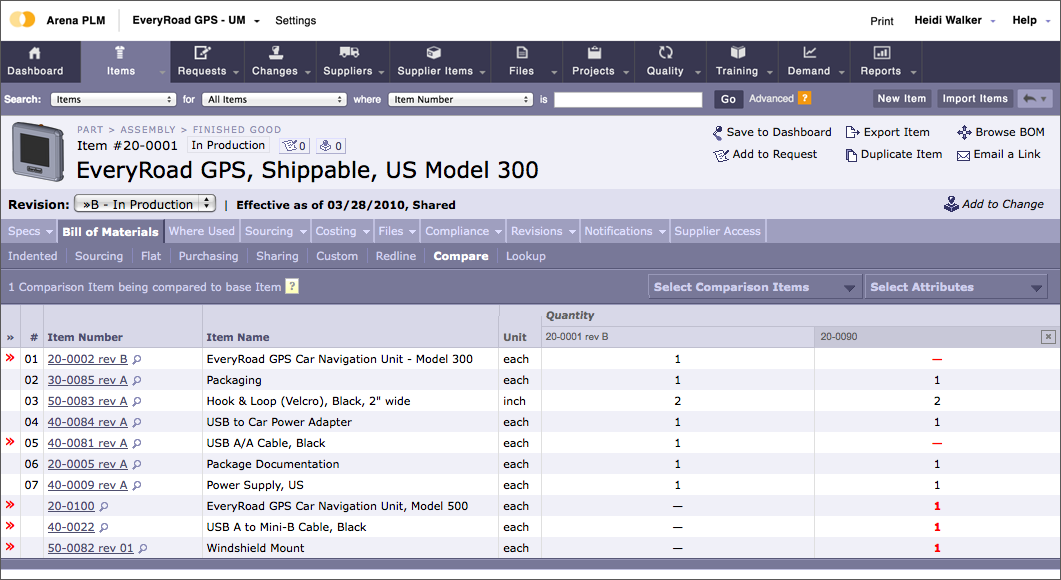Click the requests count badge showing 0
The width and height of the screenshot is (1061, 580).
click(294, 146)
